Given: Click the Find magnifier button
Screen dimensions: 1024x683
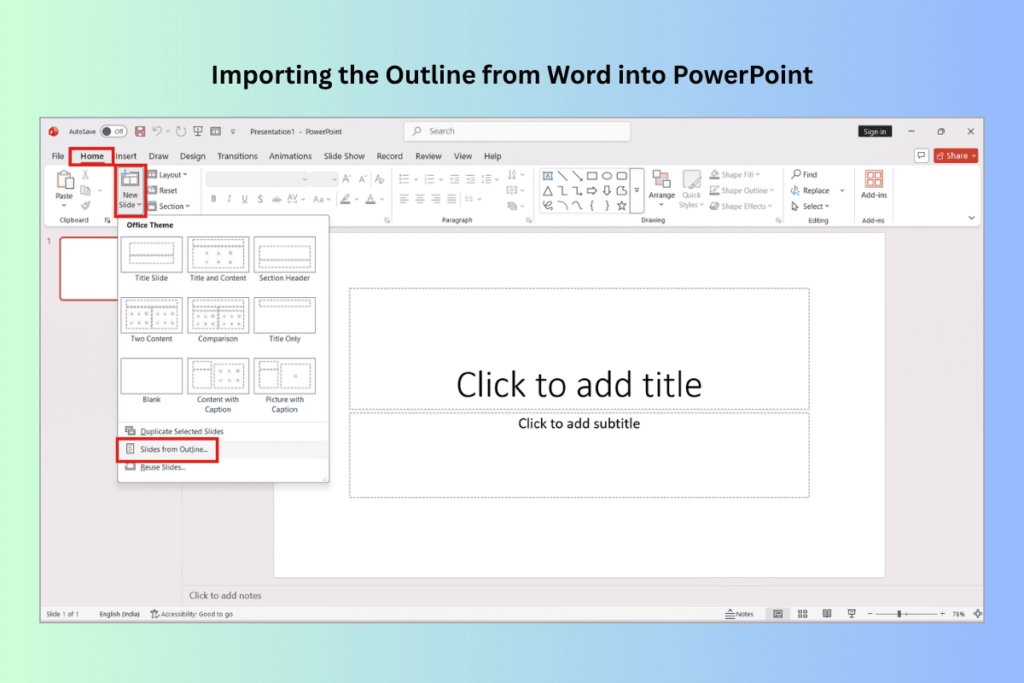Looking at the screenshot, I should tap(805, 174).
